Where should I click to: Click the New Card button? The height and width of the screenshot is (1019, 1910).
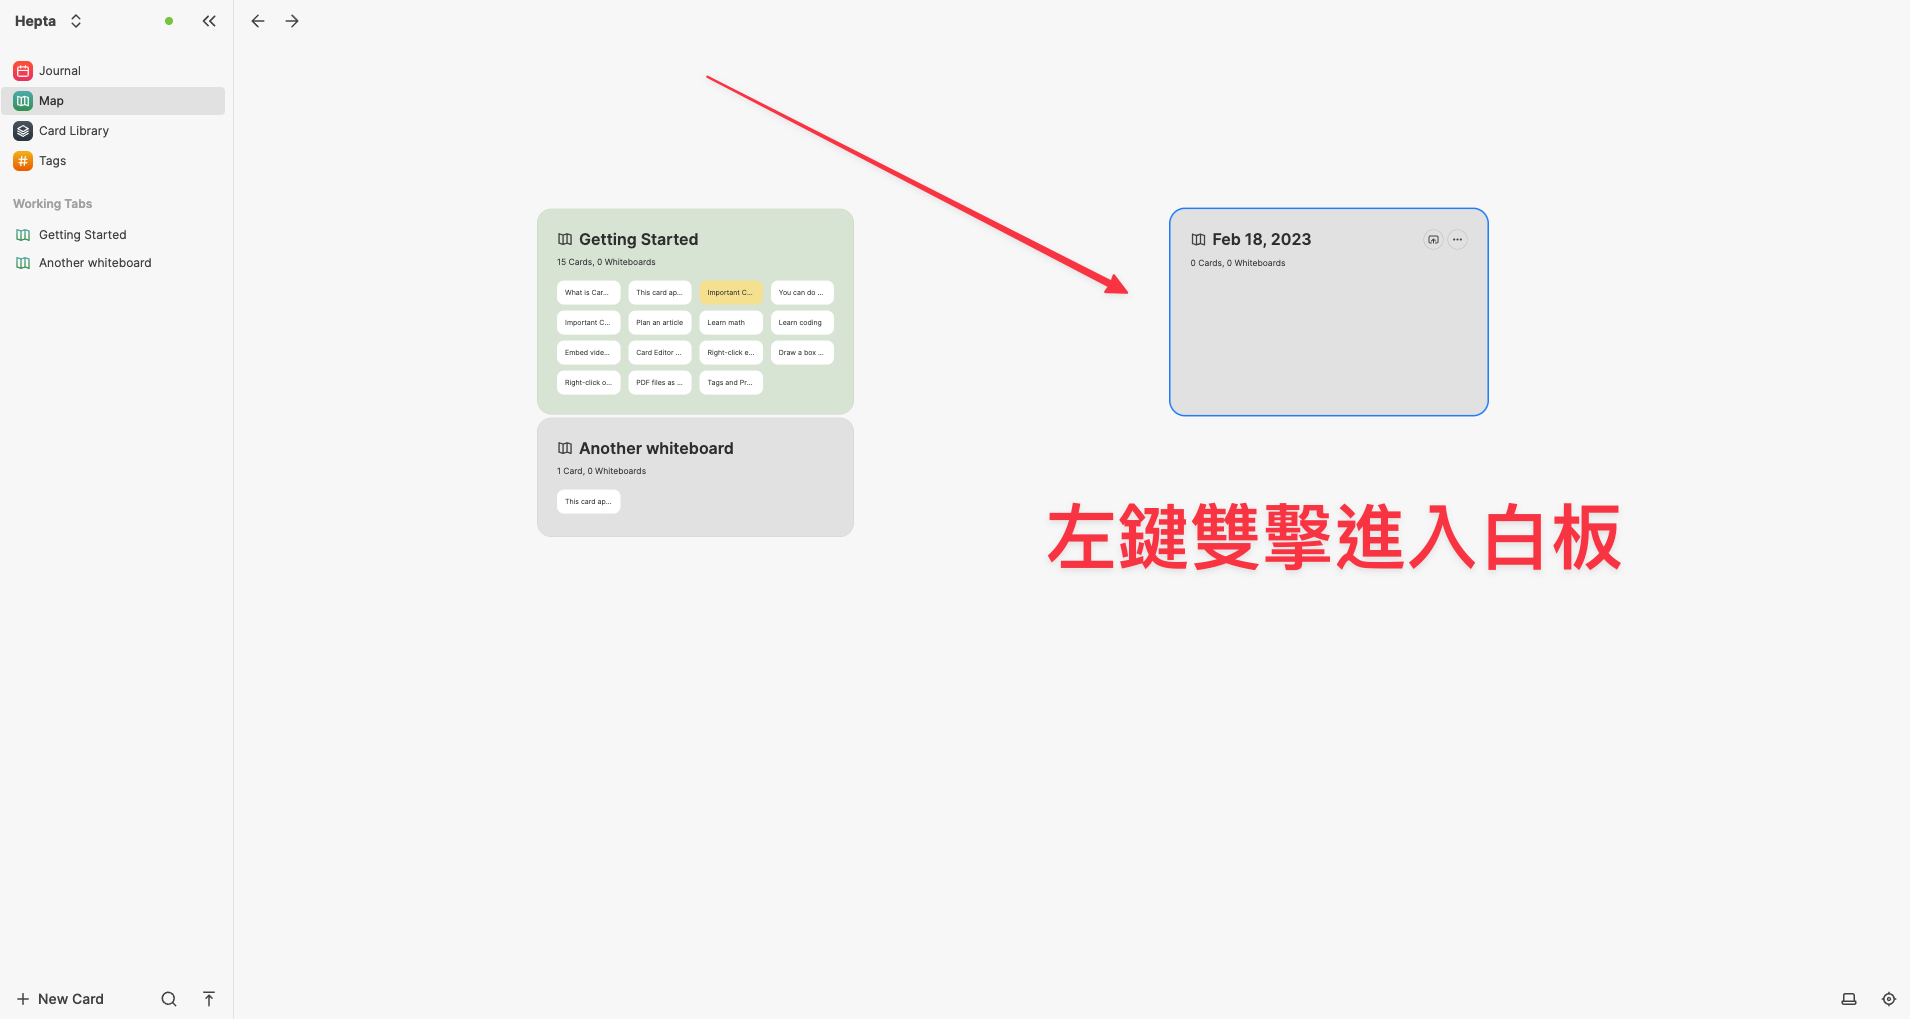pyautogui.click(x=60, y=998)
